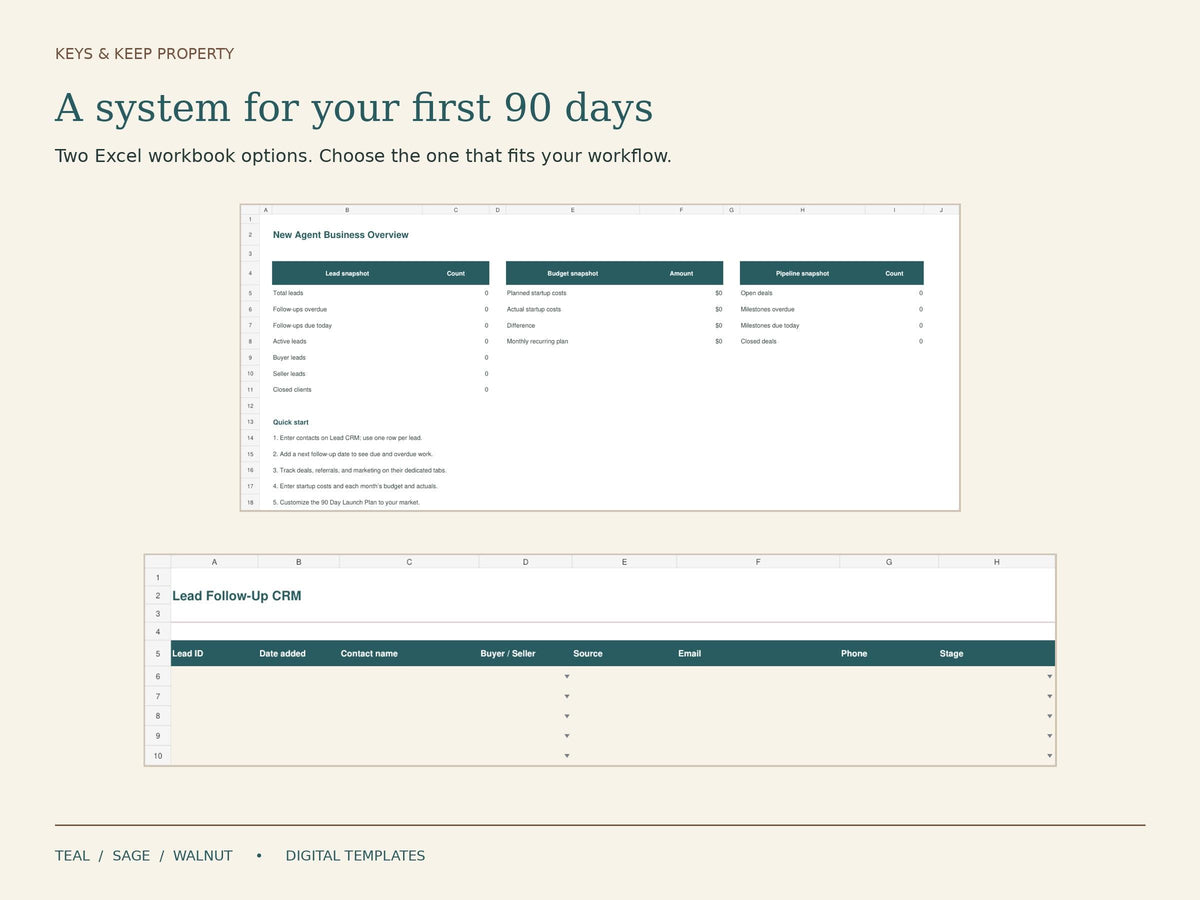Open Stage dropdown arrow in row 10
This screenshot has height=900, width=1200.
tap(1049, 756)
